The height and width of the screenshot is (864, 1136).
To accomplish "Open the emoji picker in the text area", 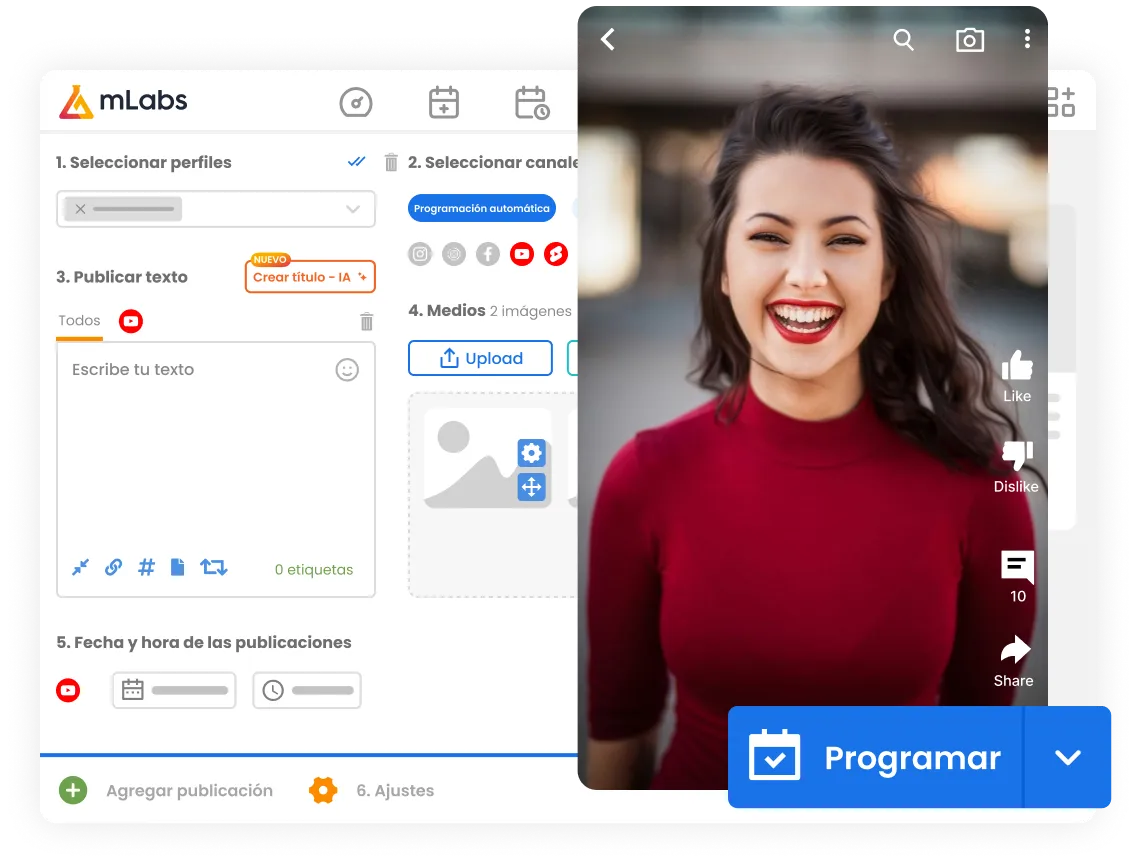I will pos(347,369).
